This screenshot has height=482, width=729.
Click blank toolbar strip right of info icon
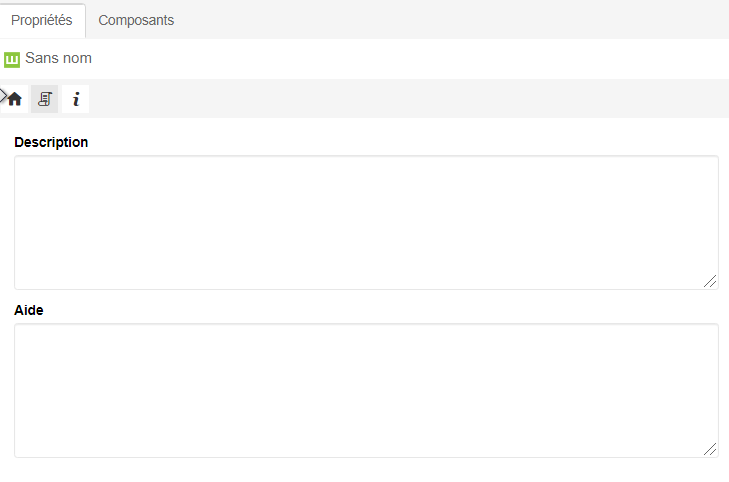(400, 99)
